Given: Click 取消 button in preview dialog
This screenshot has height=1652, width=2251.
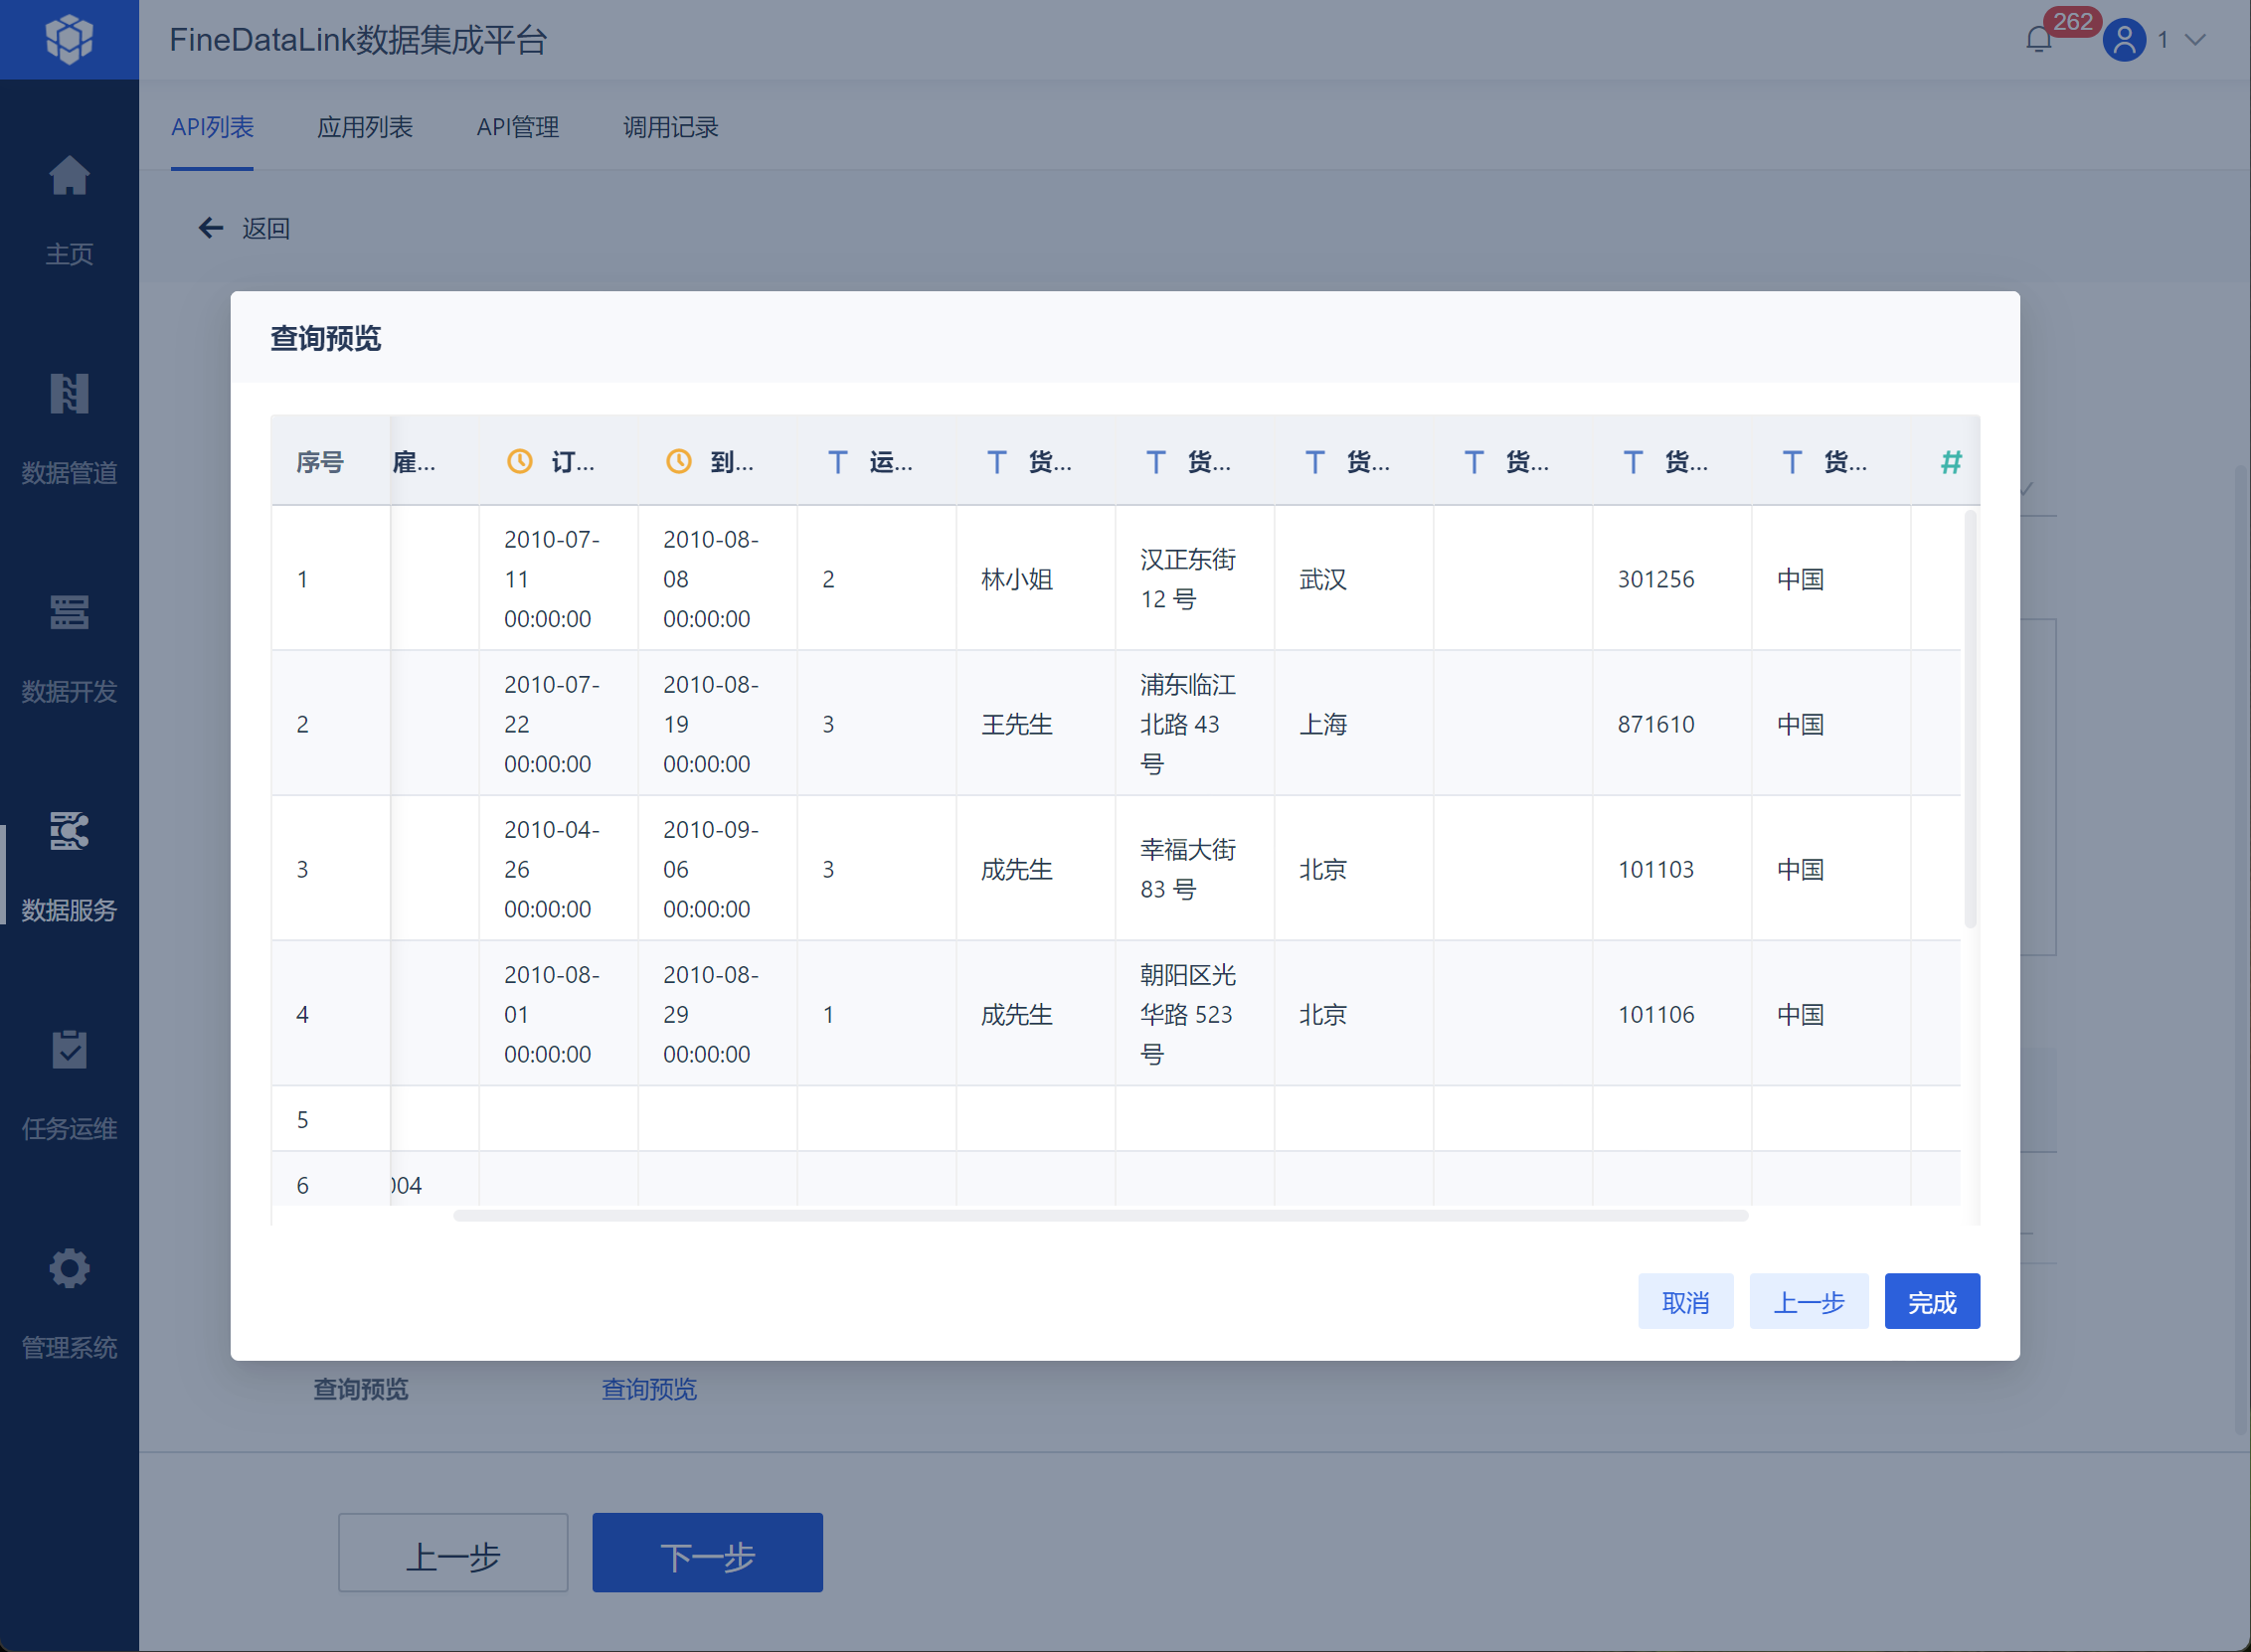Looking at the screenshot, I should click(1685, 1301).
